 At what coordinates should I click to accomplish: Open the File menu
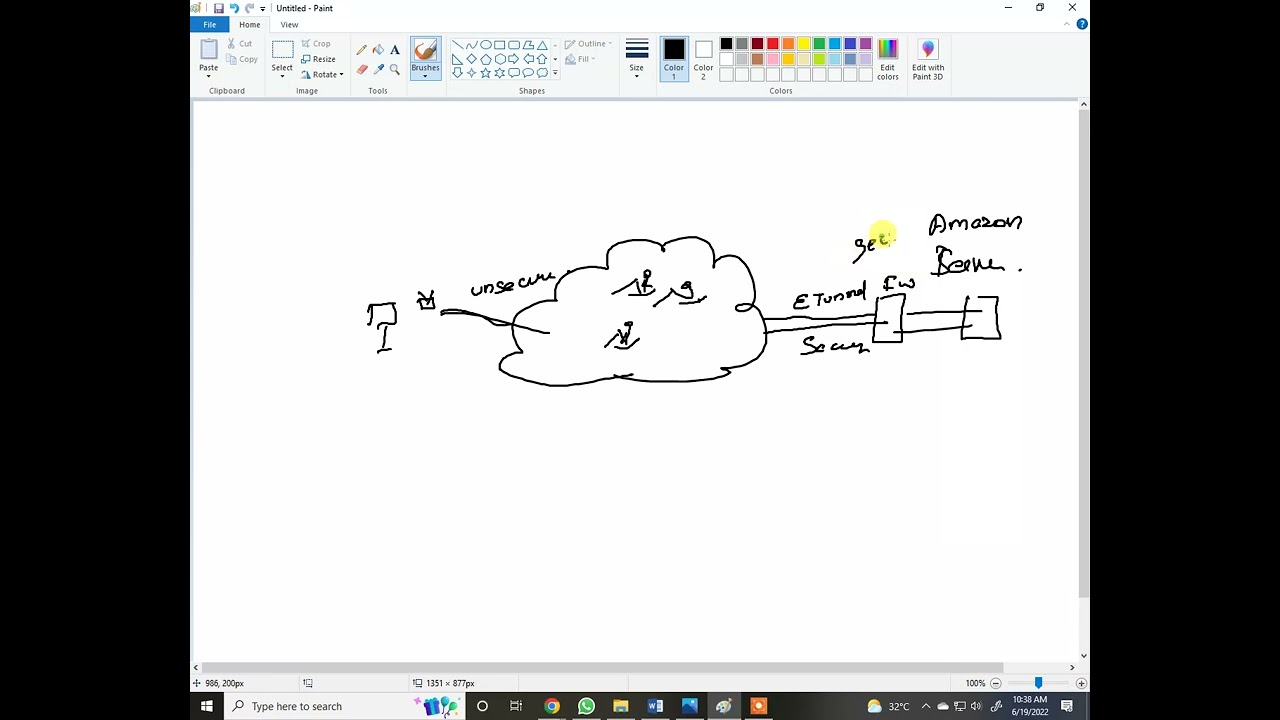pos(210,24)
